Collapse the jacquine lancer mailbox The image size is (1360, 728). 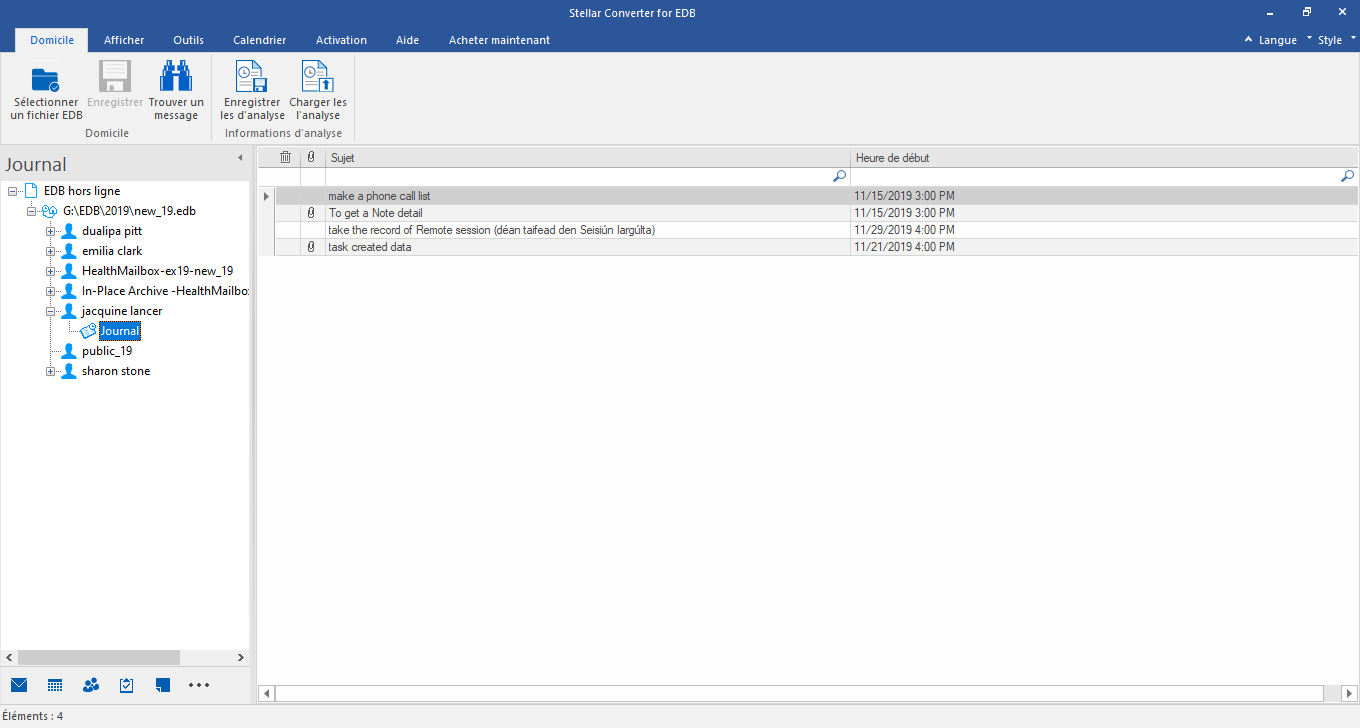pos(50,311)
